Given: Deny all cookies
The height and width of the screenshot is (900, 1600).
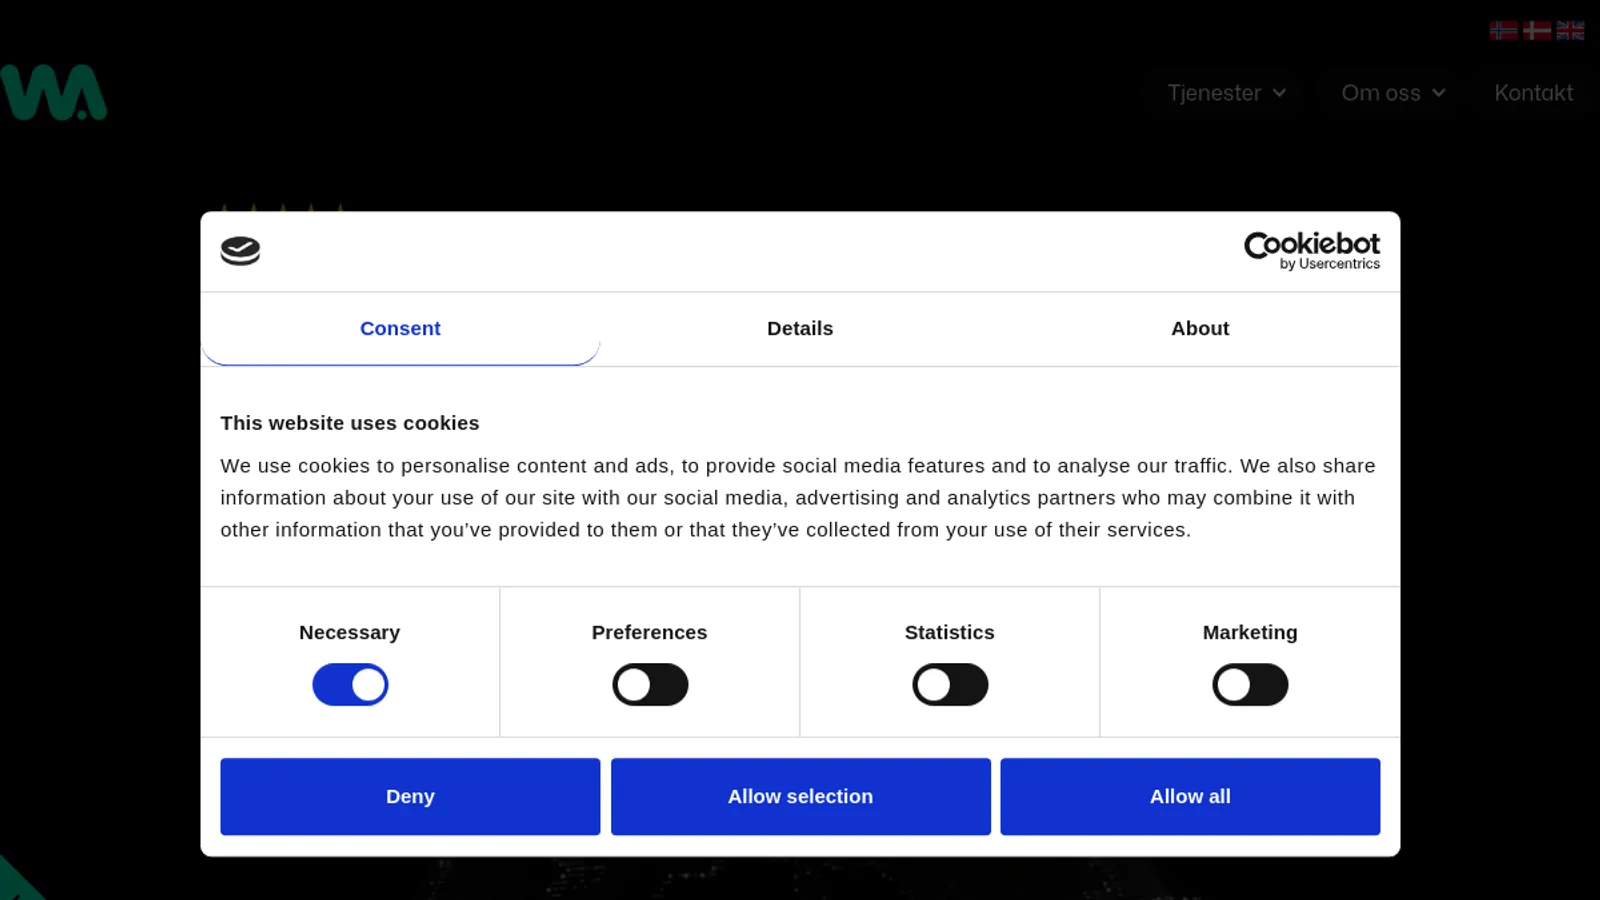Looking at the screenshot, I should 410,797.
